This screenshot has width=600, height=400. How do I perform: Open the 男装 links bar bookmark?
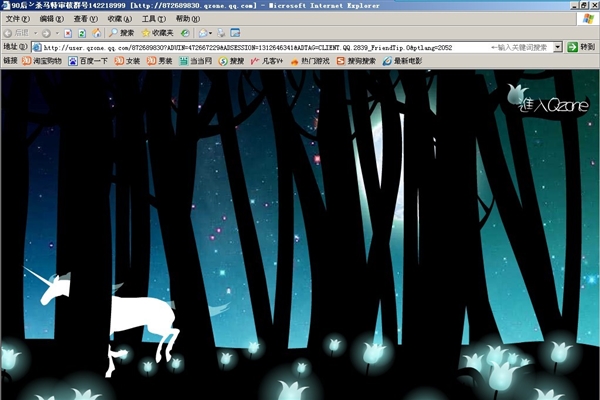pyautogui.click(x=160, y=61)
